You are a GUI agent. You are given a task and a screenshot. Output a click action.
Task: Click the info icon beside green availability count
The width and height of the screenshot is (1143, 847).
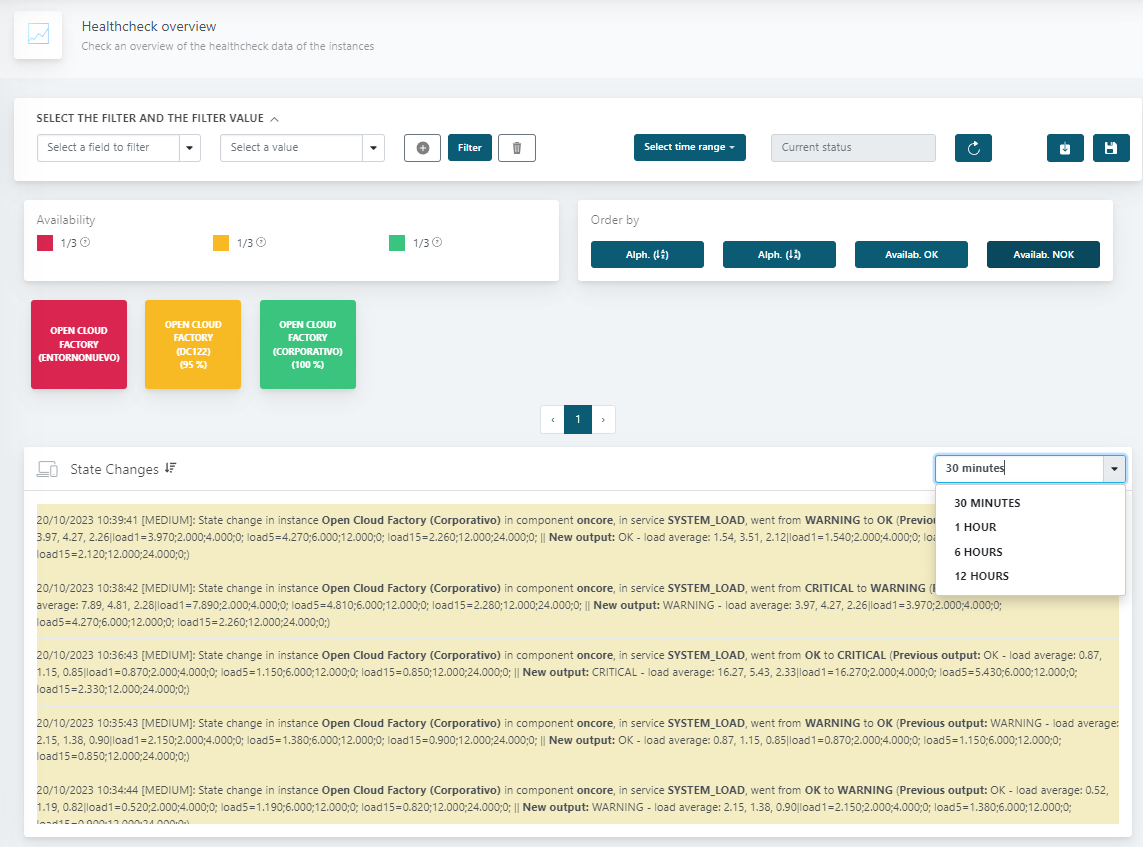point(437,242)
